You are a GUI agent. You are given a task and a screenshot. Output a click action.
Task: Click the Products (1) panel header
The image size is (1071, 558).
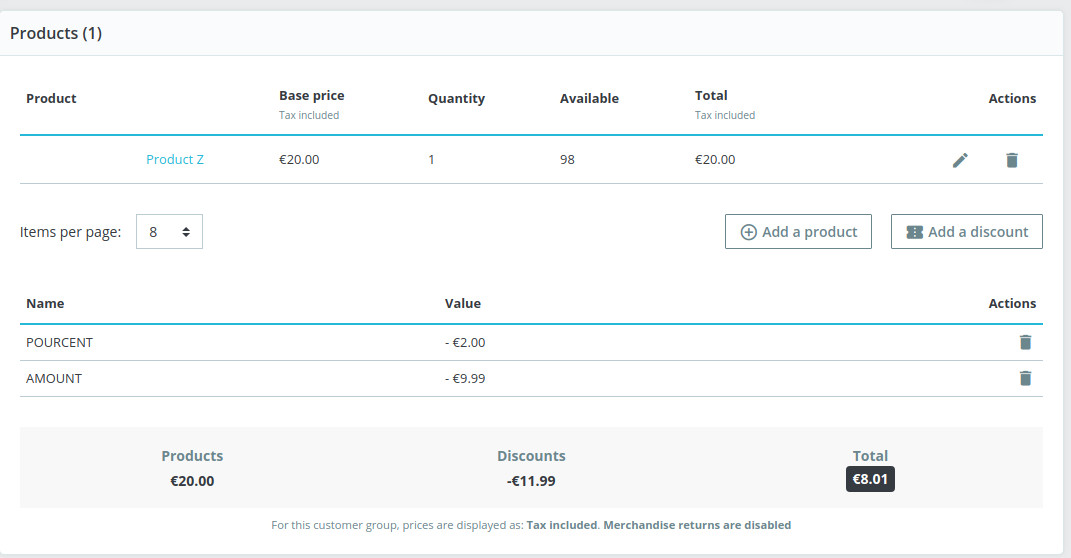(56, 34)
